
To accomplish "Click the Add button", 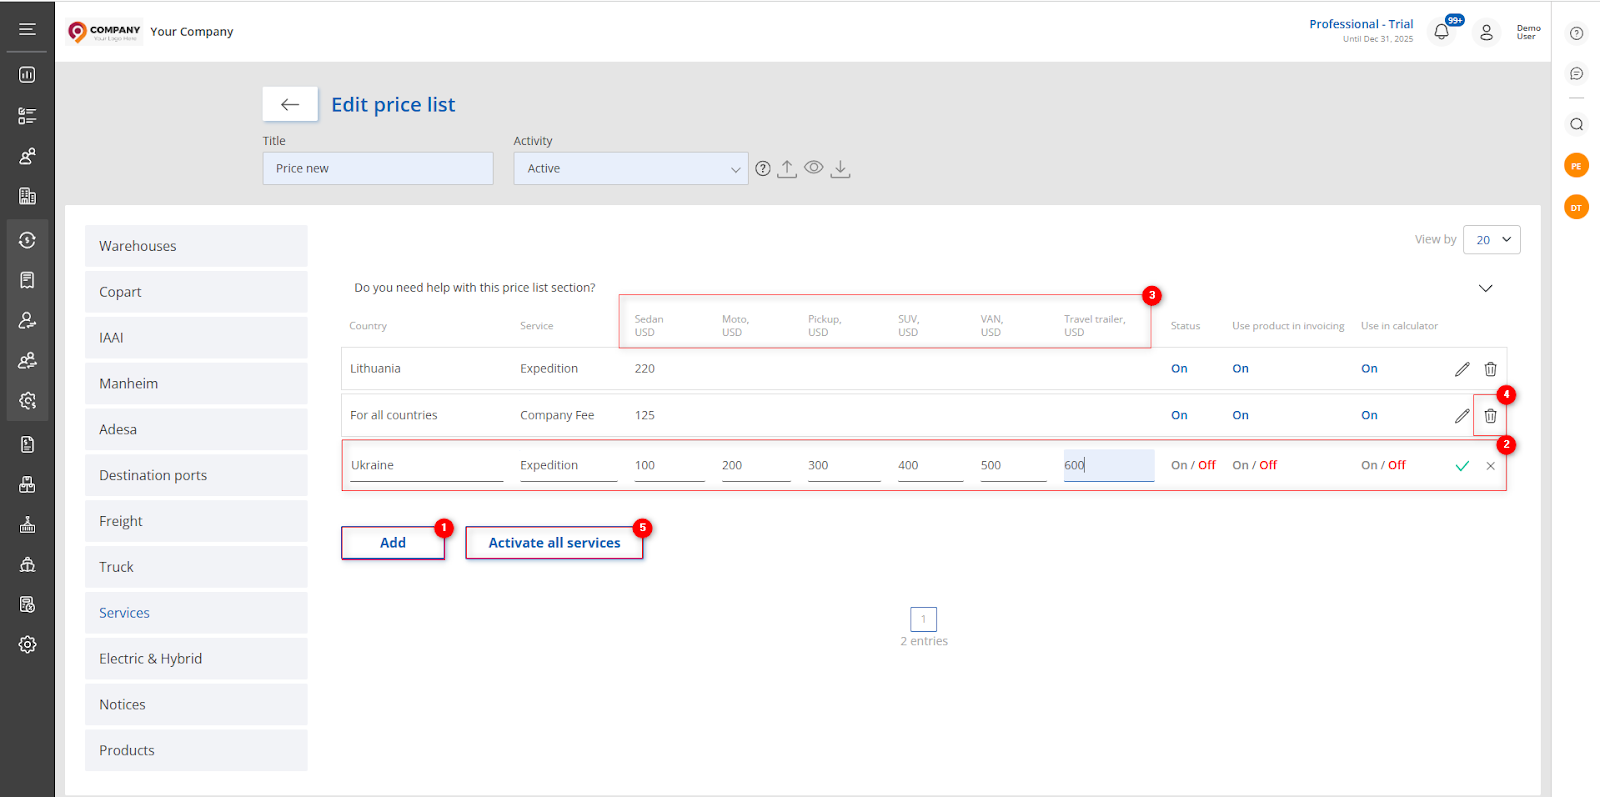I will 393,543.
